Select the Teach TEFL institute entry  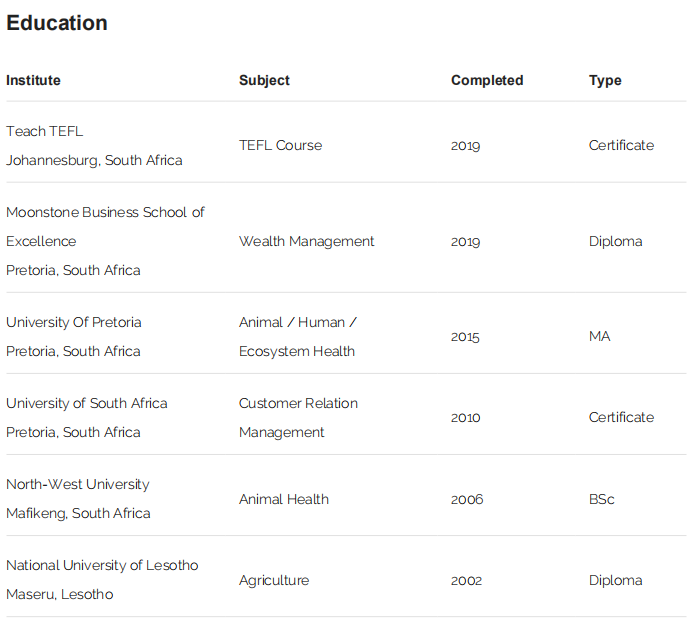point(45,131)
